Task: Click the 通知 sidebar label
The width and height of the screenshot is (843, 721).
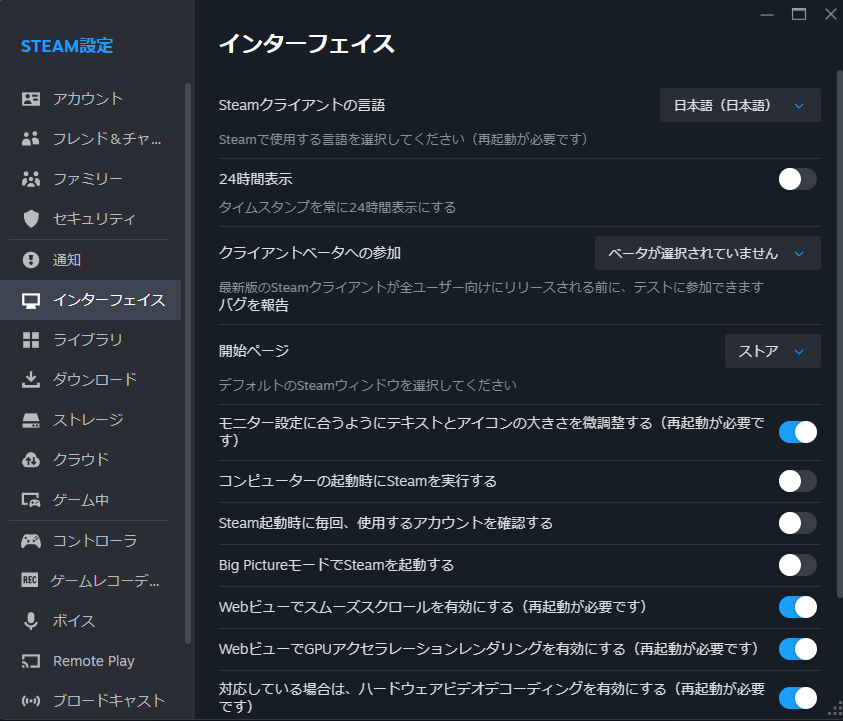Action: click(x=67, y=260)
